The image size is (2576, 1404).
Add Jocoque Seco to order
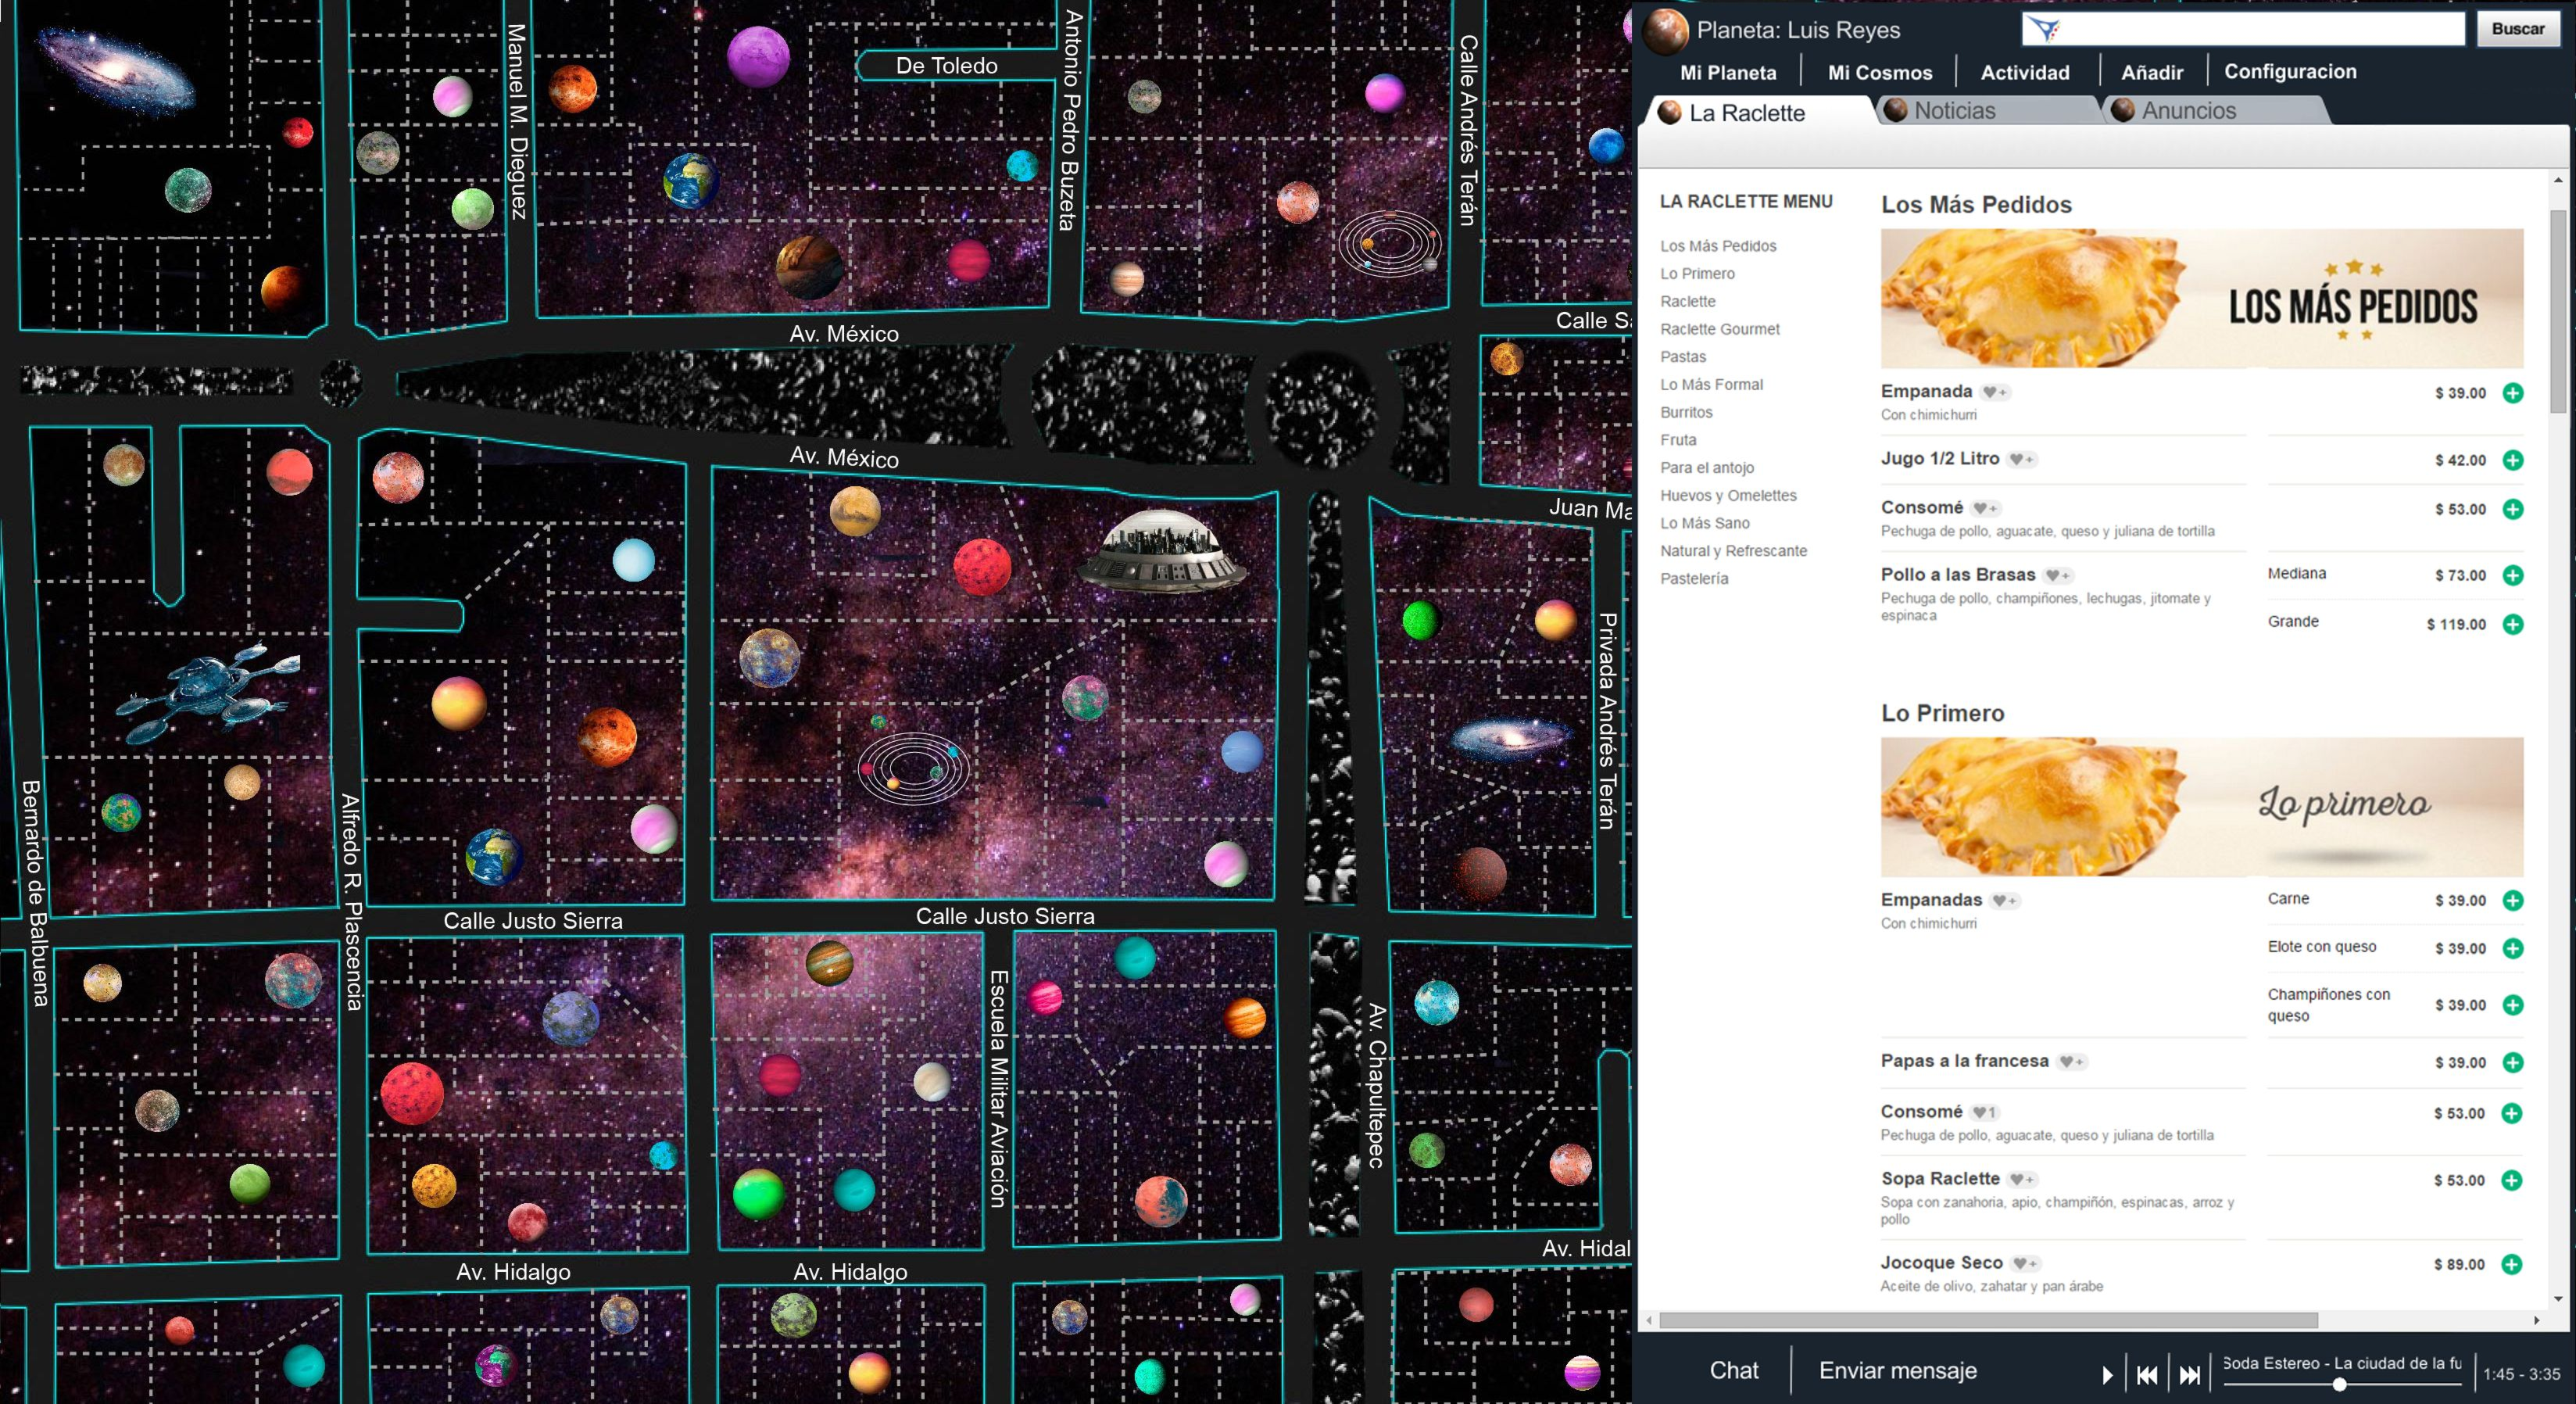click(x=2511, y=1264)
